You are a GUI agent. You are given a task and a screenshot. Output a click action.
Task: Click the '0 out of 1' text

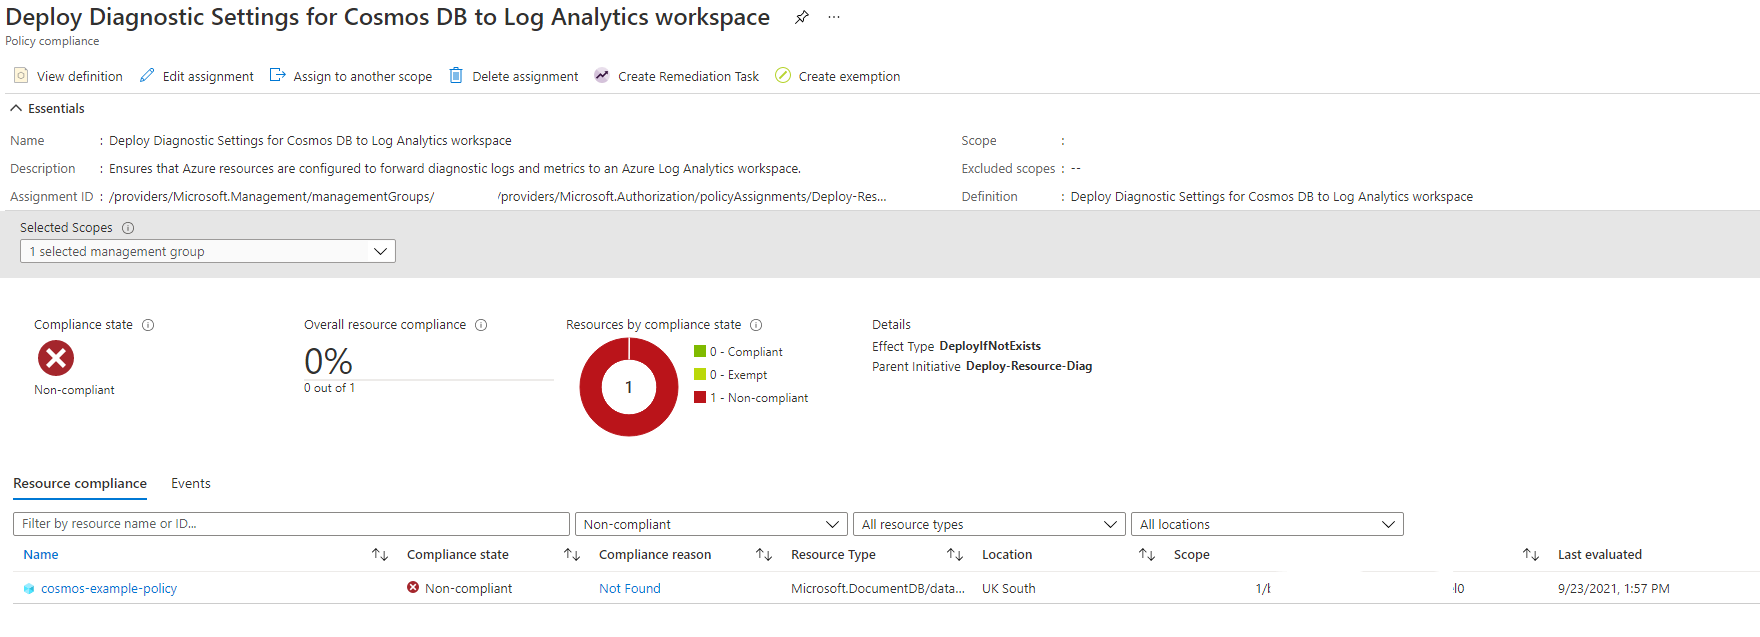click(330, 388)
